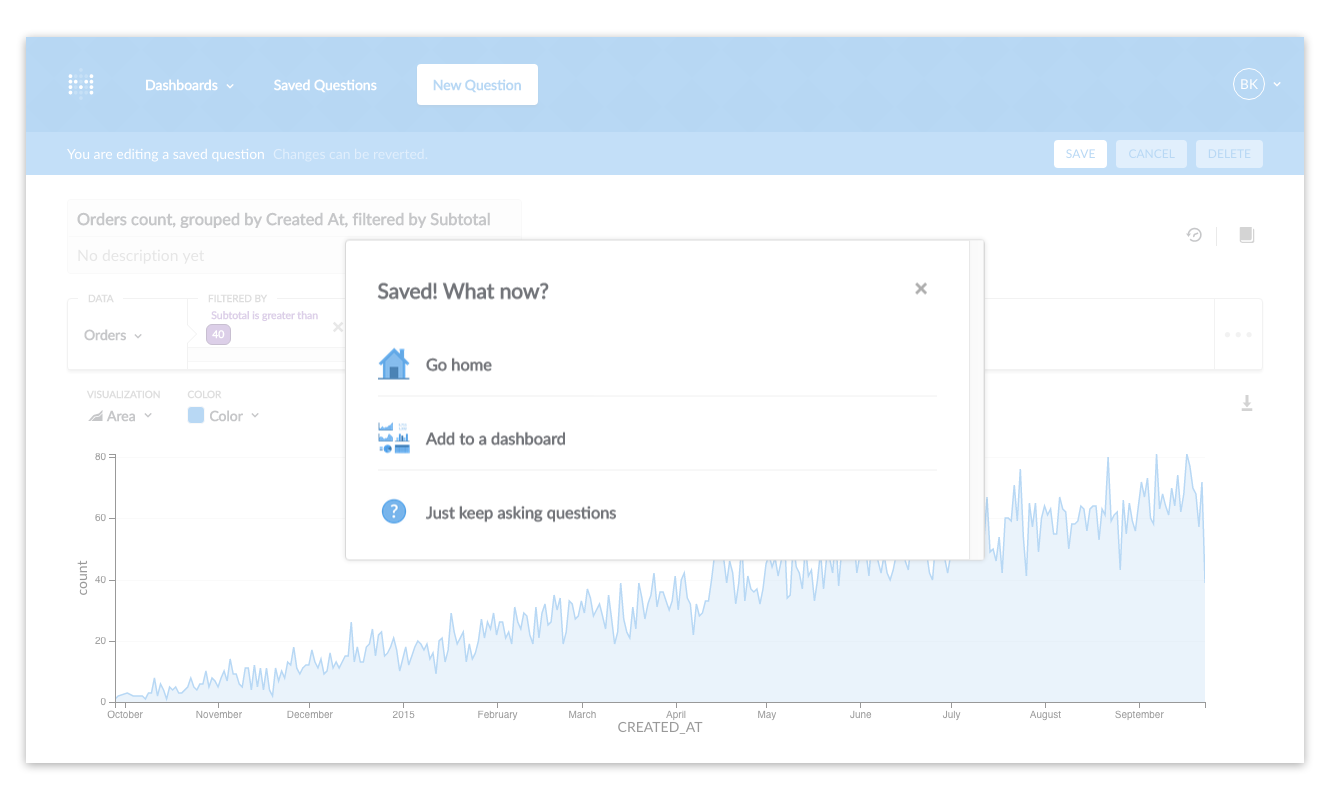
Task: Select Just keep asking questions option
Action: (x=520, y=513)
